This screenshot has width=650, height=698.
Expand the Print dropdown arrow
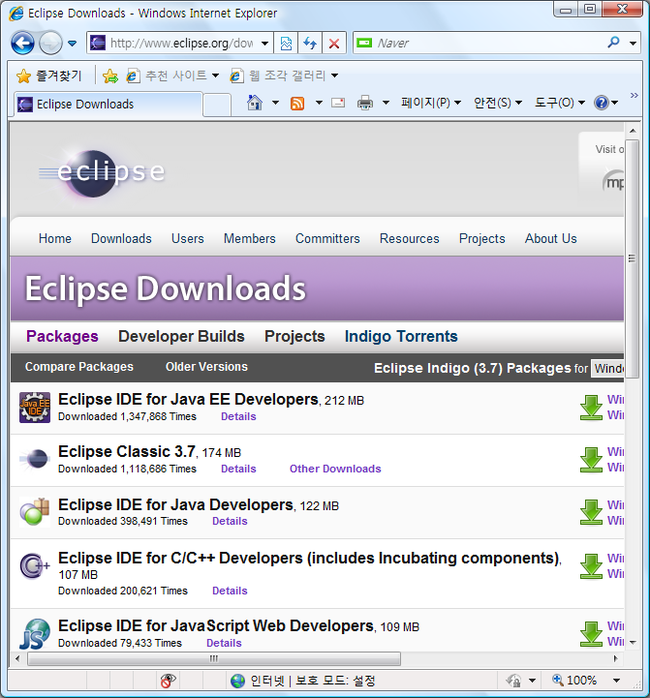click(x=386, y=103)
